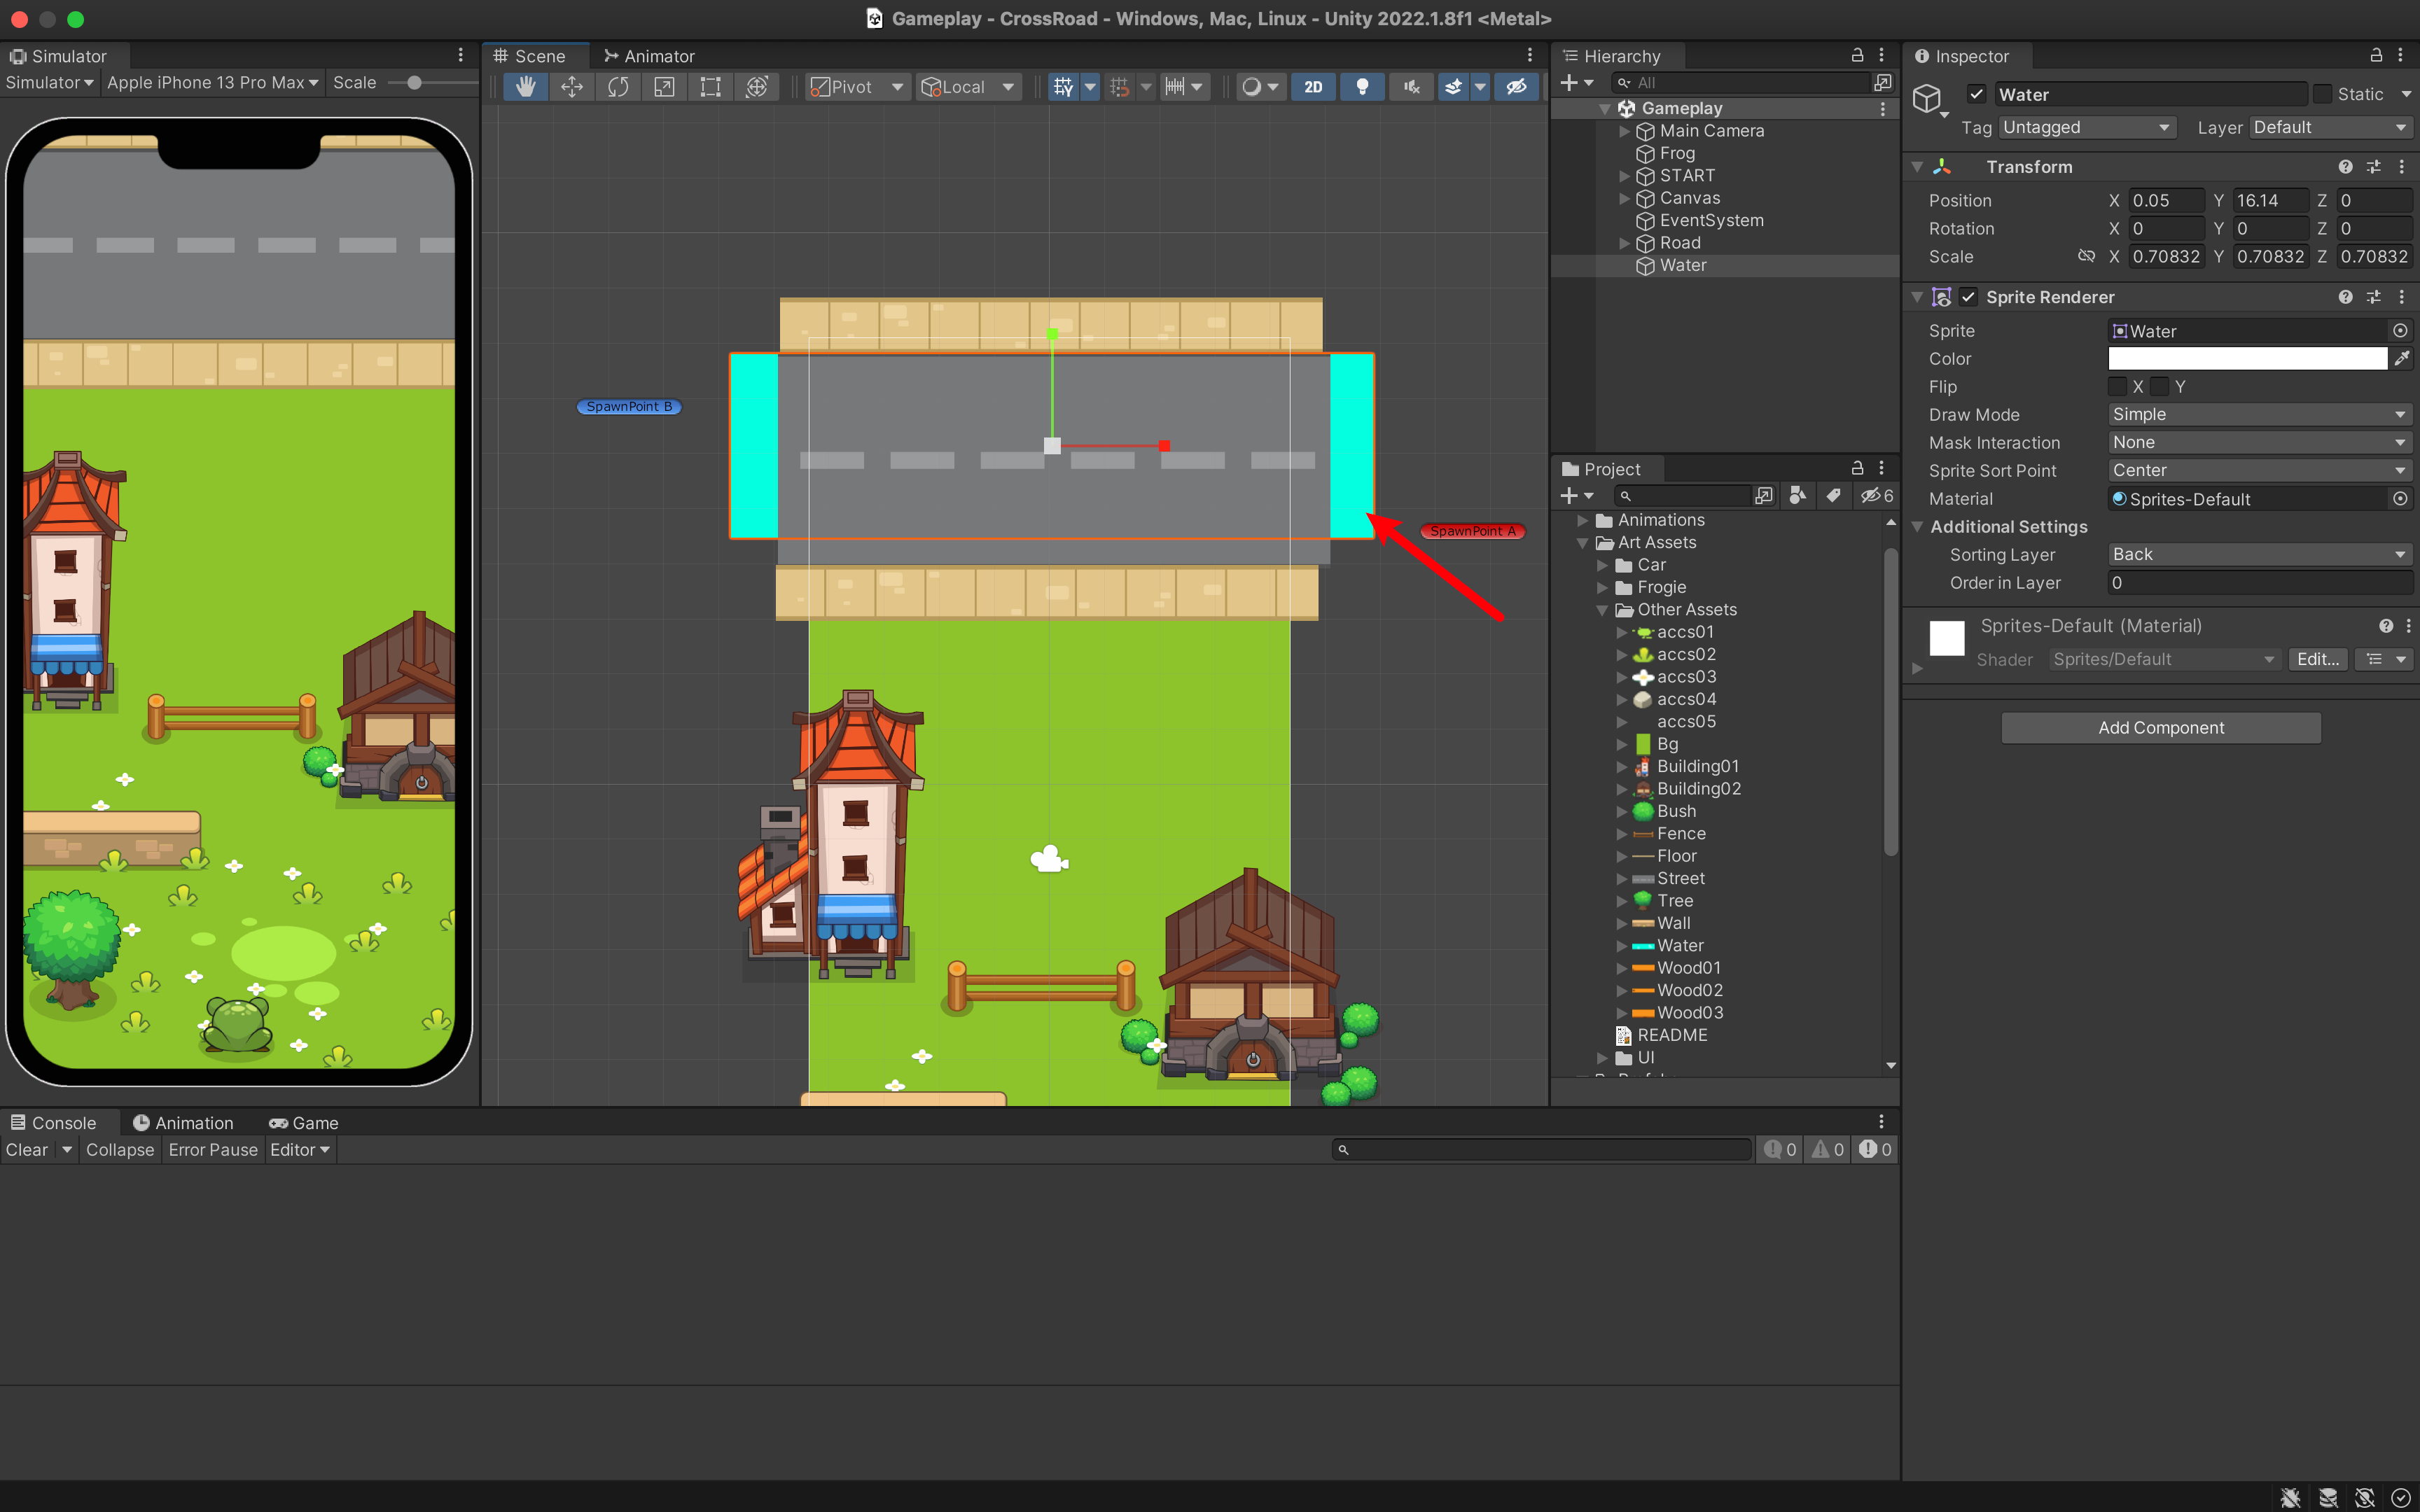The width and height of the screenshot is (2420, 1512).
Task: Open Transform component help
Action: tap(2345, 167)
